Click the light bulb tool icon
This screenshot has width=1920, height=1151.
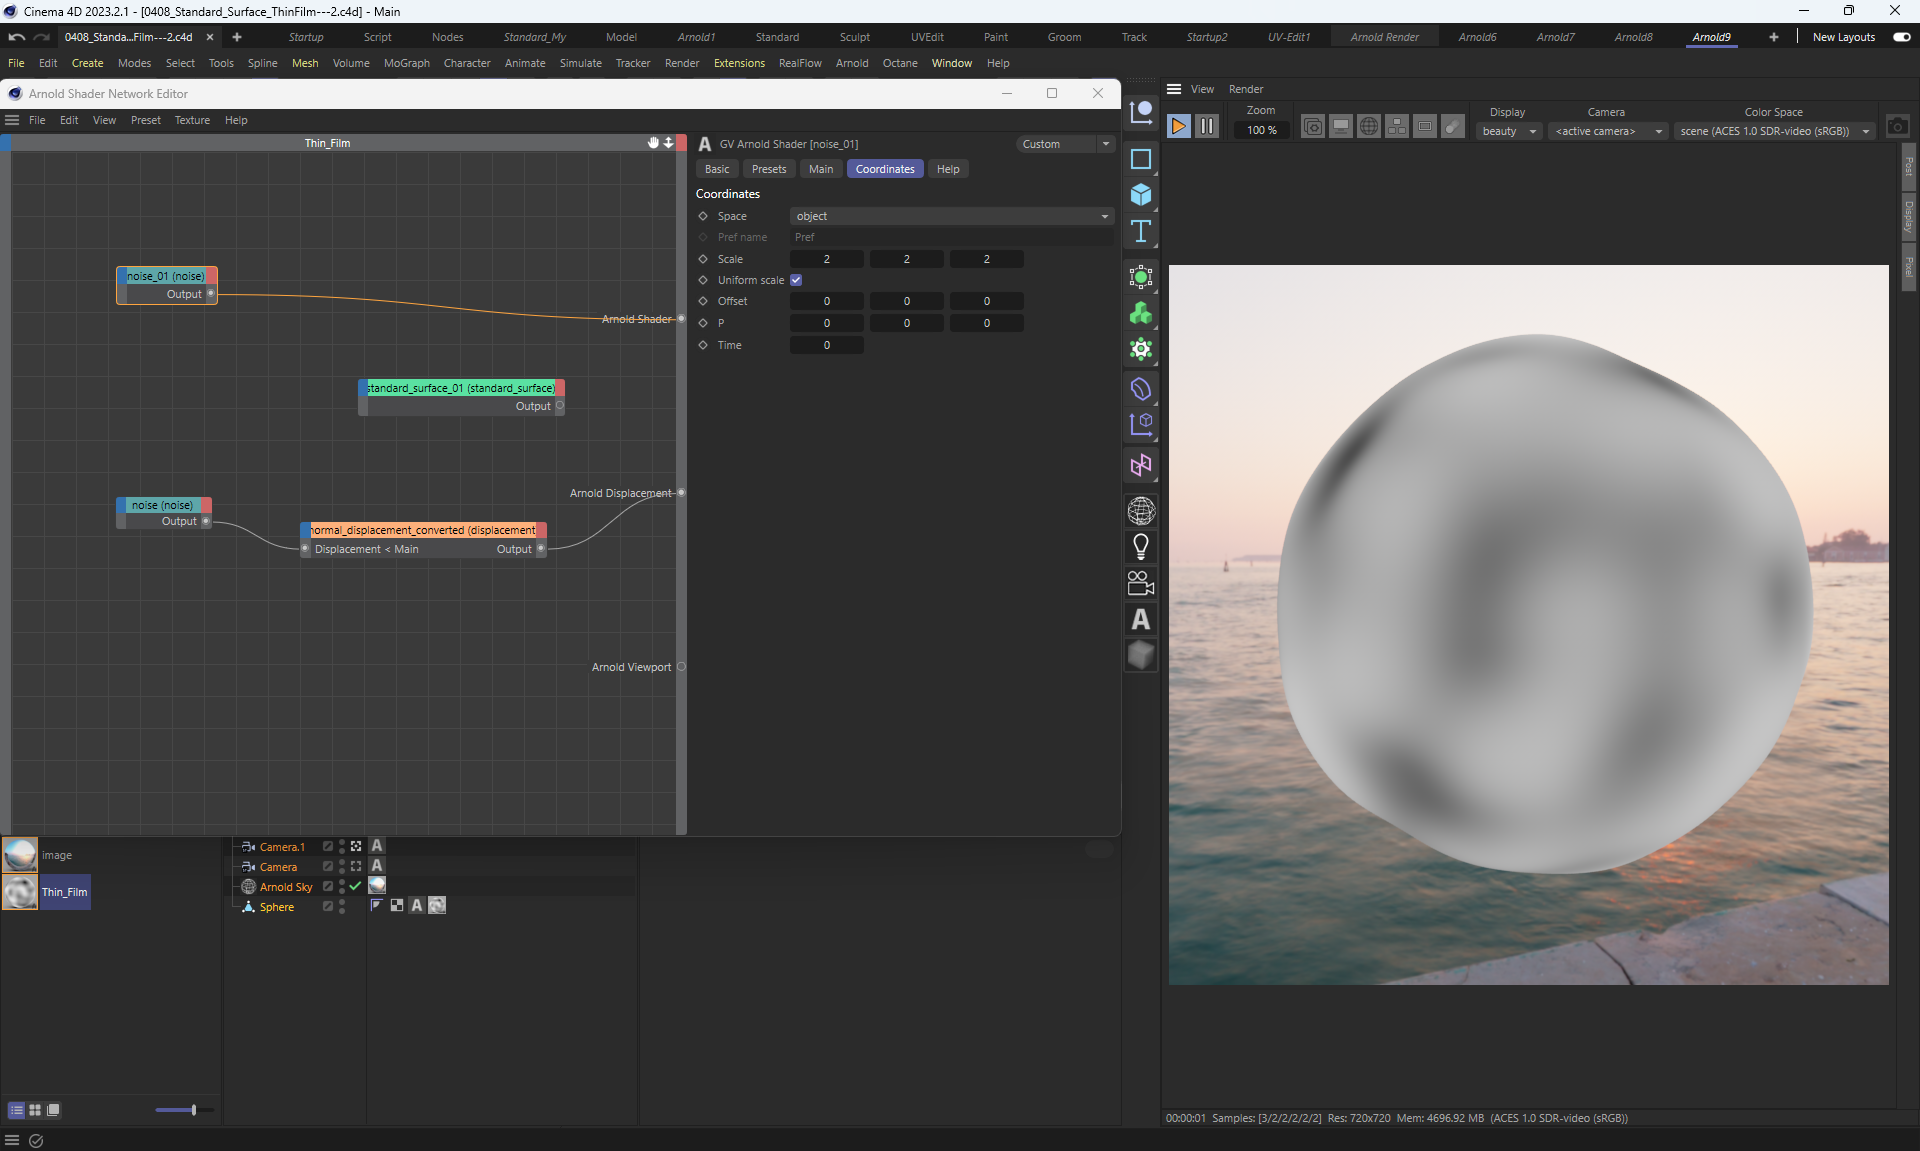coord(1141,546)
